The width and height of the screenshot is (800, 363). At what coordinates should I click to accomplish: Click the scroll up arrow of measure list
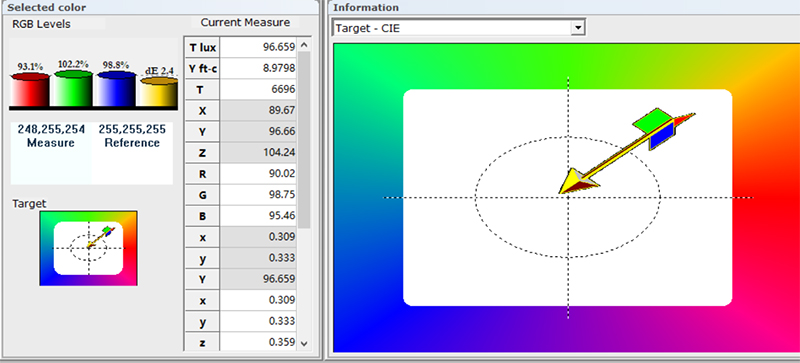[x=305, y=45]
